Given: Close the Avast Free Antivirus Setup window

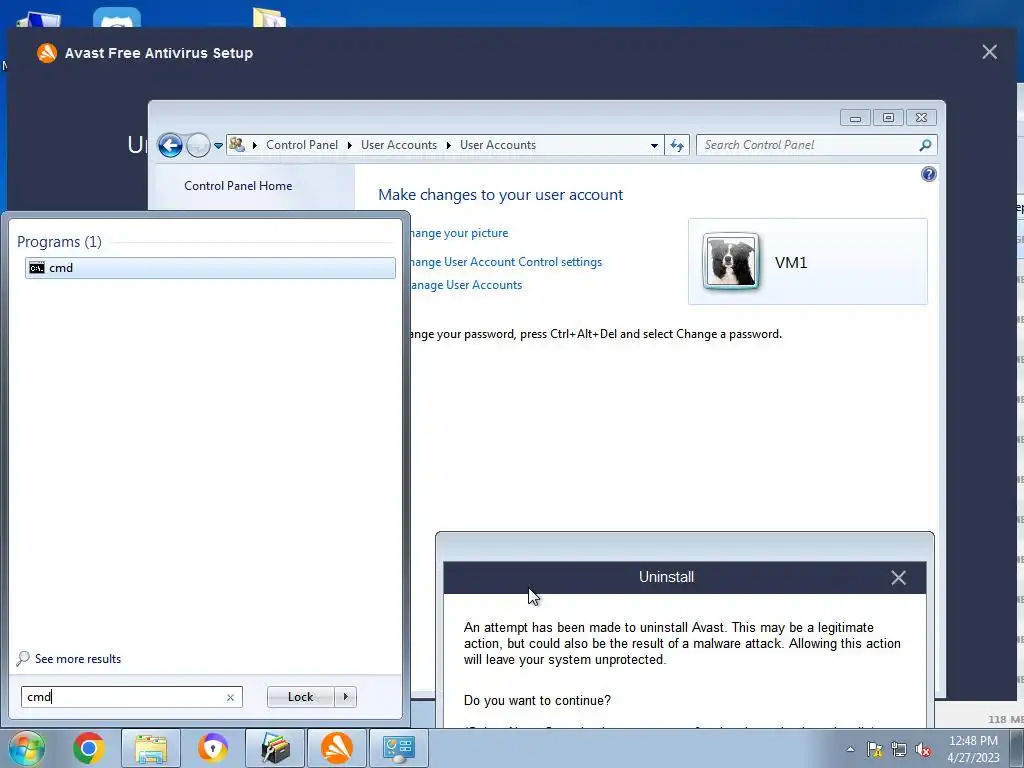Looking at the screenshot, I should pos(989,52).
